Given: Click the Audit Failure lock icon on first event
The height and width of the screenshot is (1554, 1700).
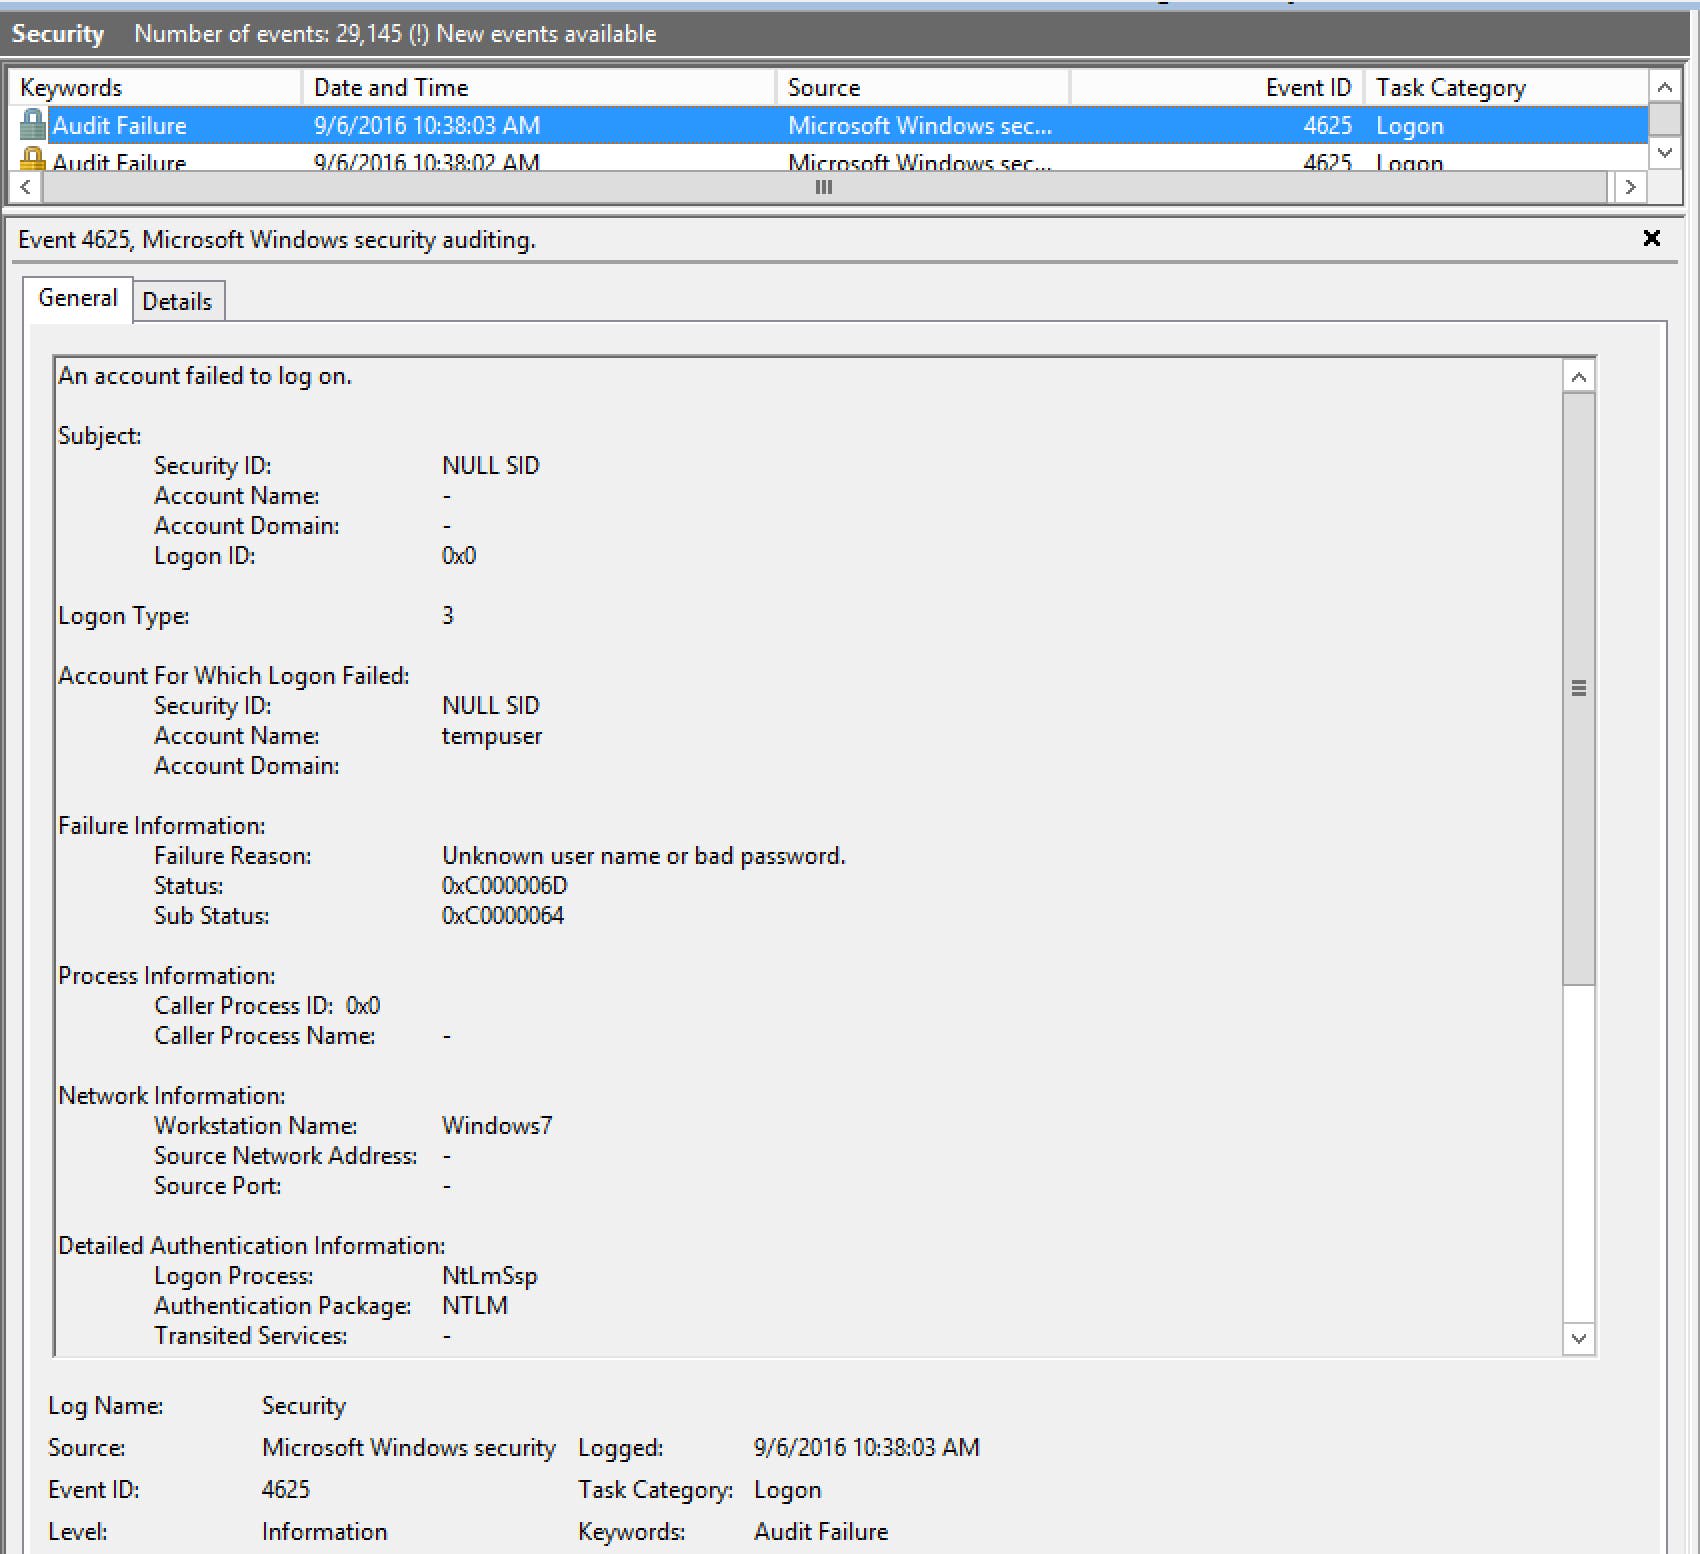Looking at the screenshot, I should tap(32, 125).
